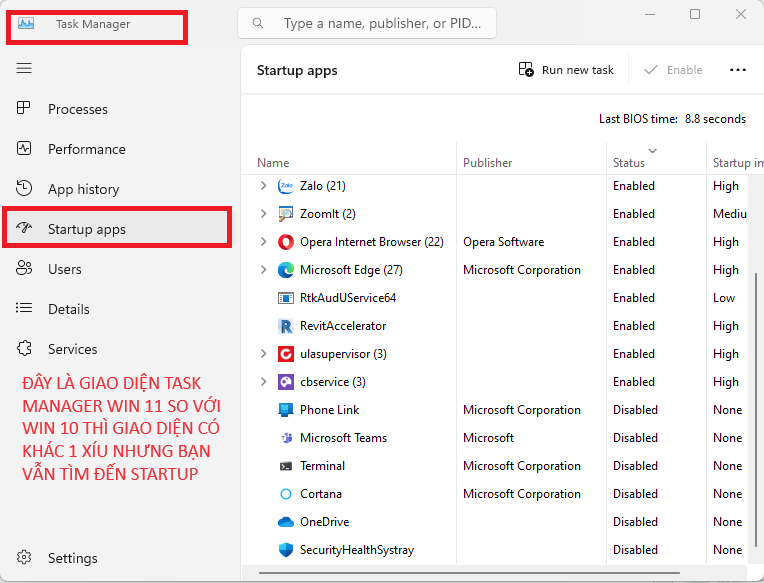Viewport: 764px width, 583px height.
Task: Expand the Zalo (21) group
Action: [x=264, y=186]
